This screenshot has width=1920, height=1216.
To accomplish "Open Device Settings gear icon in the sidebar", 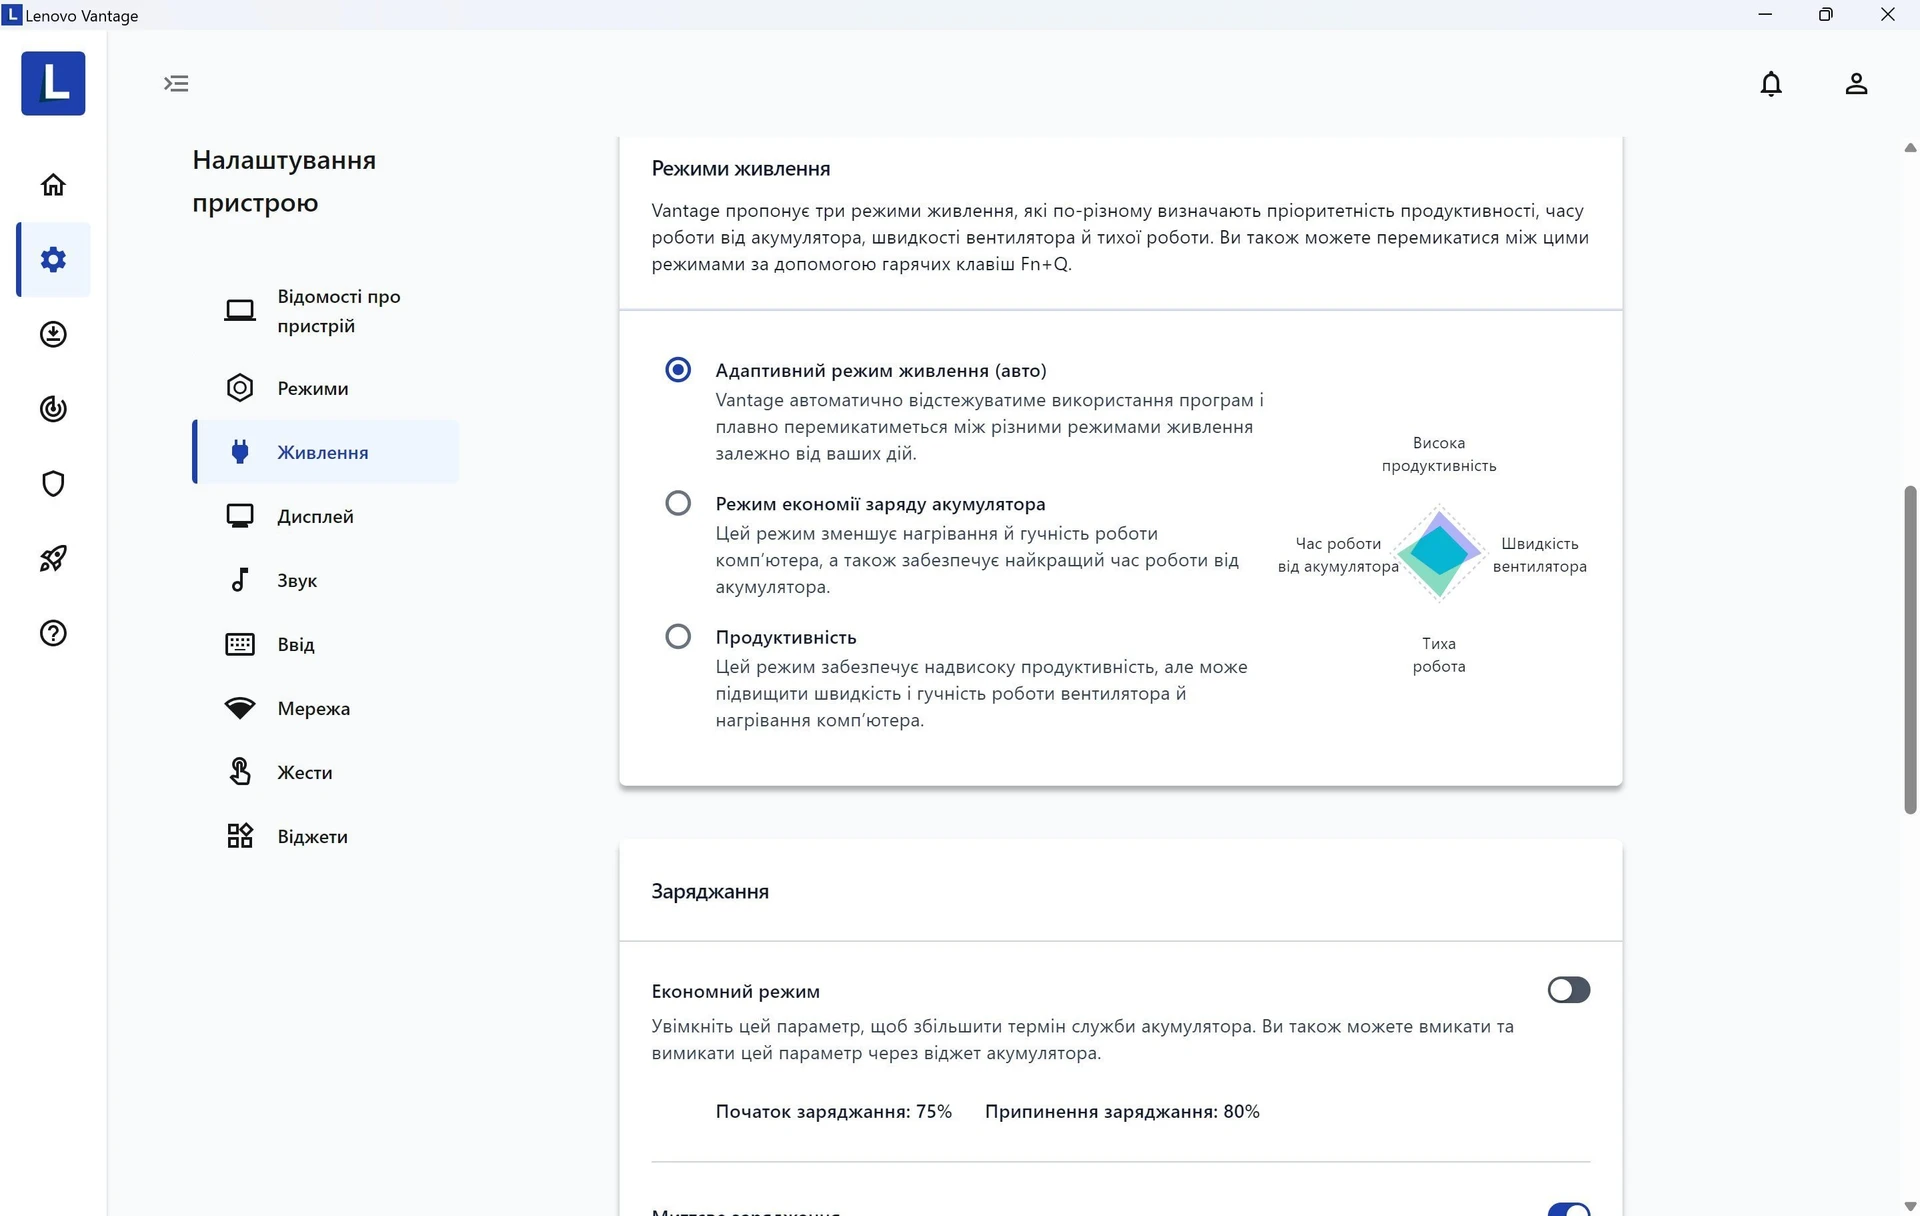I will (53, 260).
